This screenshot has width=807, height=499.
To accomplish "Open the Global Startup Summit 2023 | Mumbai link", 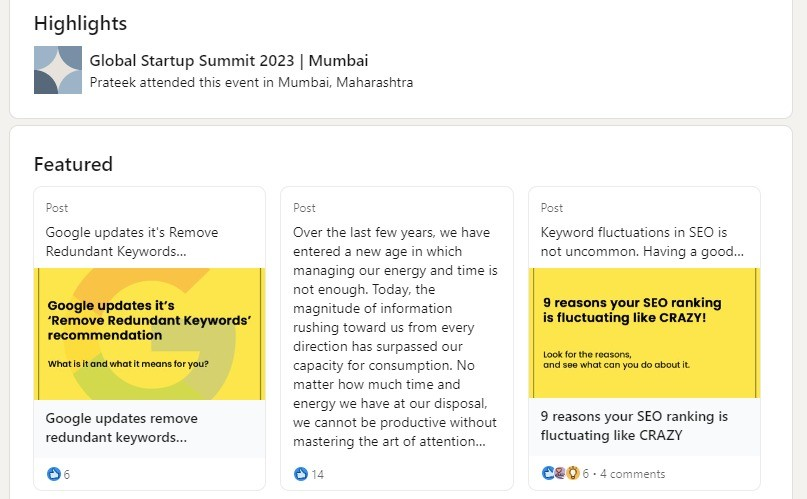I will click(229, 61).
